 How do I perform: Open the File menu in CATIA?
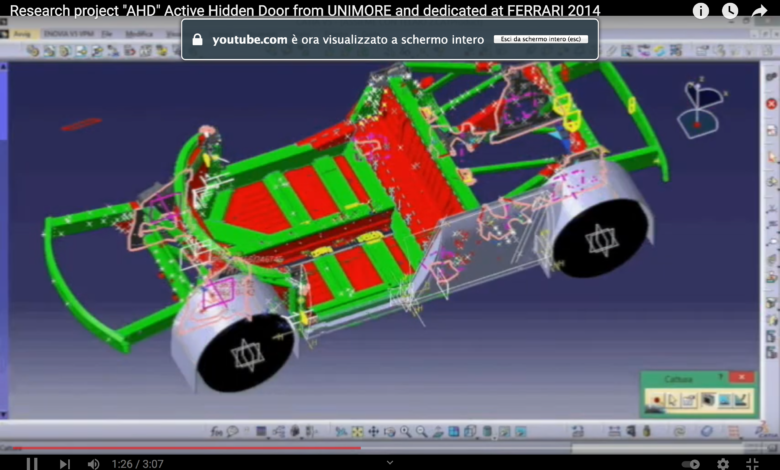[106, 34]
